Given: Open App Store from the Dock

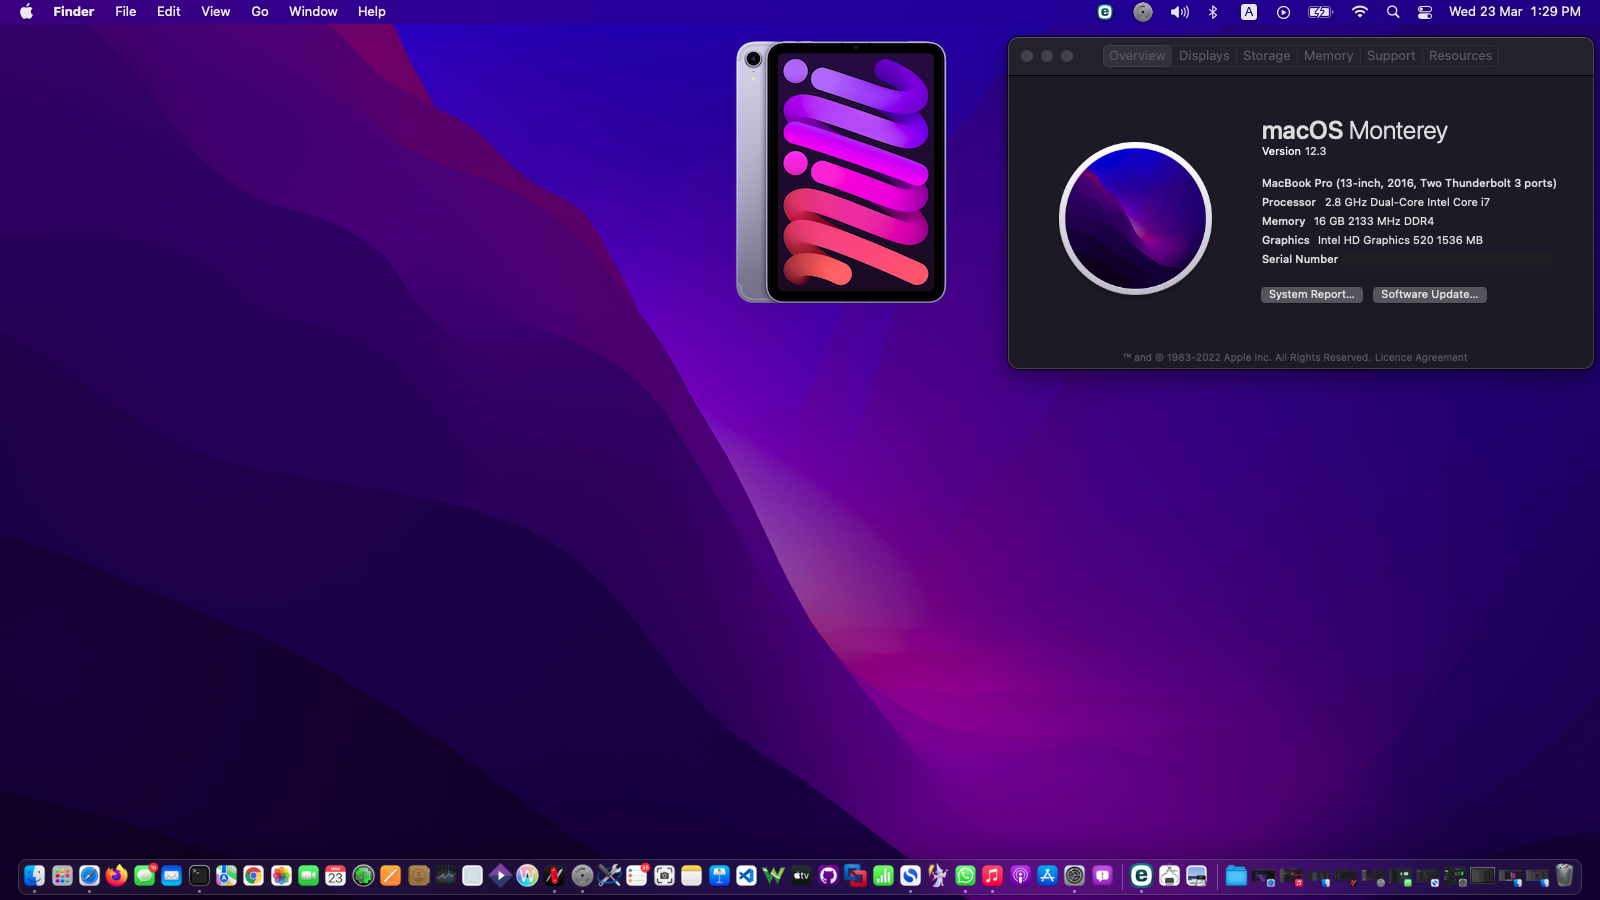Looking at the screenshot, I should (x=1047, y=876).
